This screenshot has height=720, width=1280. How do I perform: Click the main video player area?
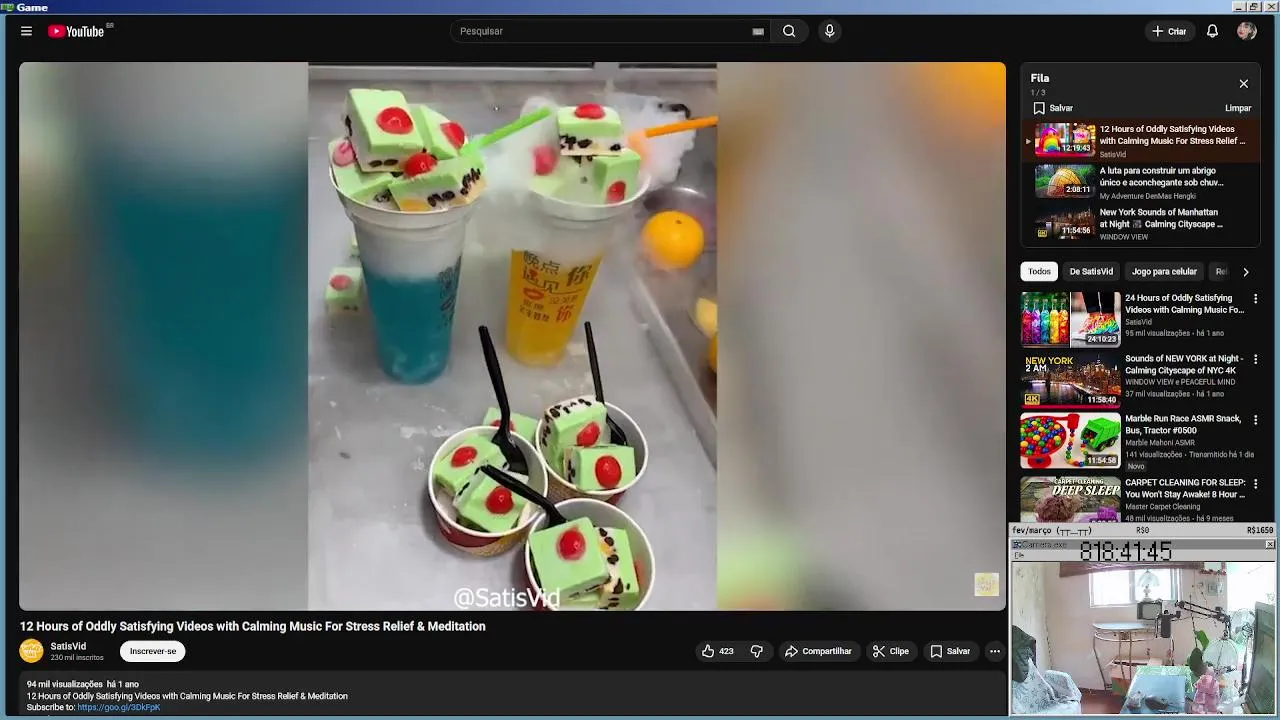[x=512, y=336]
